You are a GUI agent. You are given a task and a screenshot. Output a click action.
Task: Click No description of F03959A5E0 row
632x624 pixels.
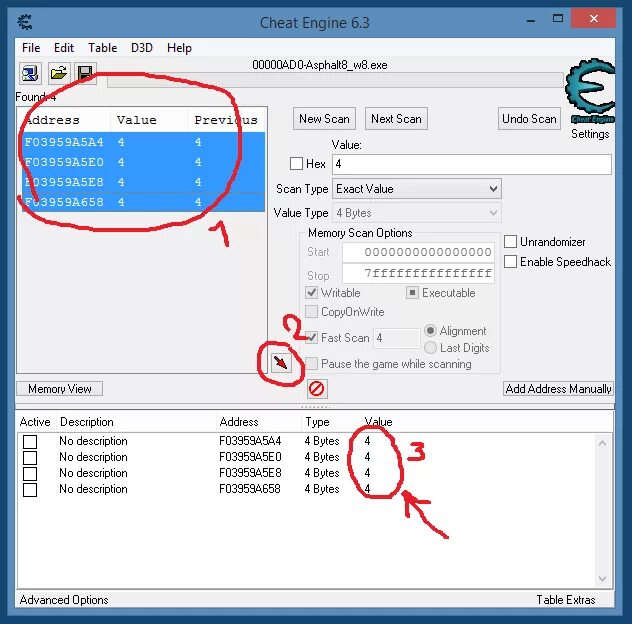pyautogui.click(x=93, y=457)
